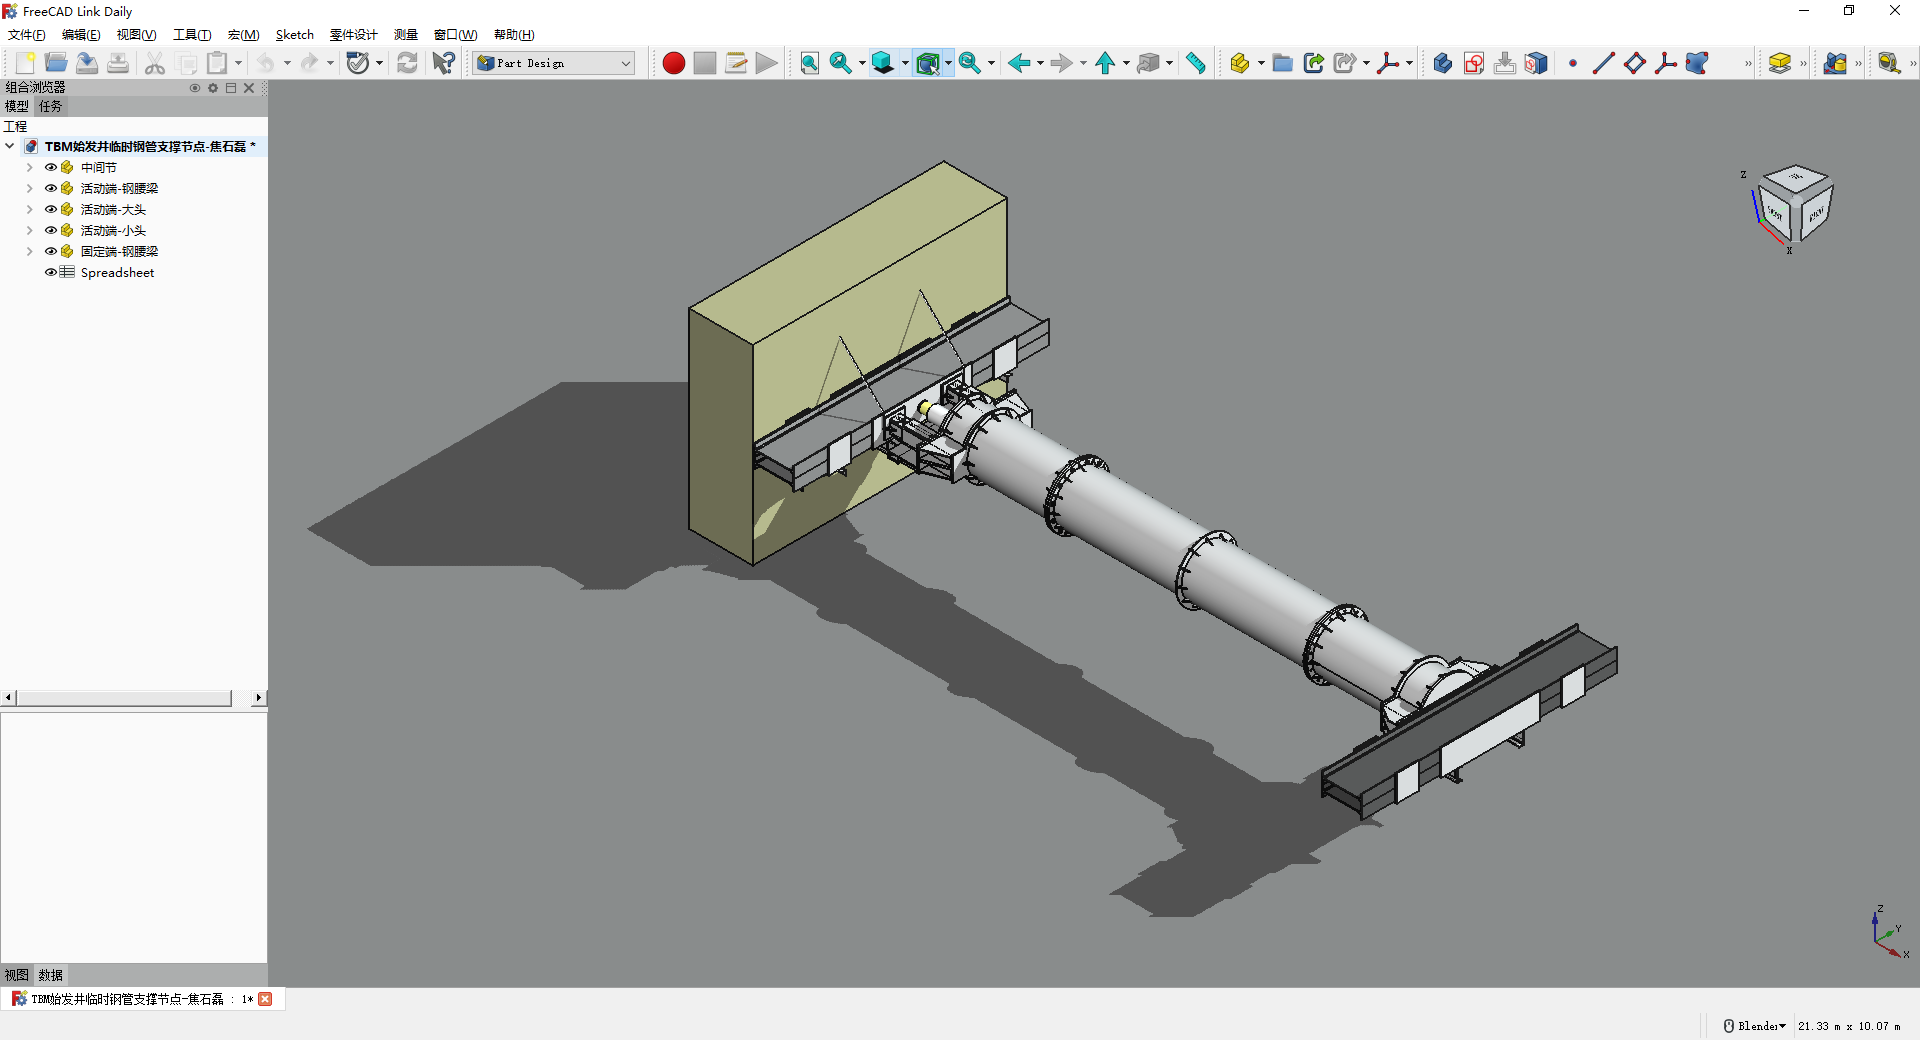Image resolution: width=1920 pixels, height=1040 pixels.
Task: Collapse the TBM document root node
Action: coord(10,146)
